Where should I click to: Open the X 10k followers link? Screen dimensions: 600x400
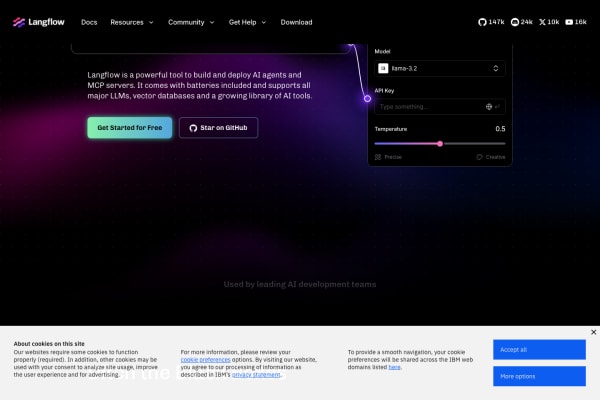(549, 22)
